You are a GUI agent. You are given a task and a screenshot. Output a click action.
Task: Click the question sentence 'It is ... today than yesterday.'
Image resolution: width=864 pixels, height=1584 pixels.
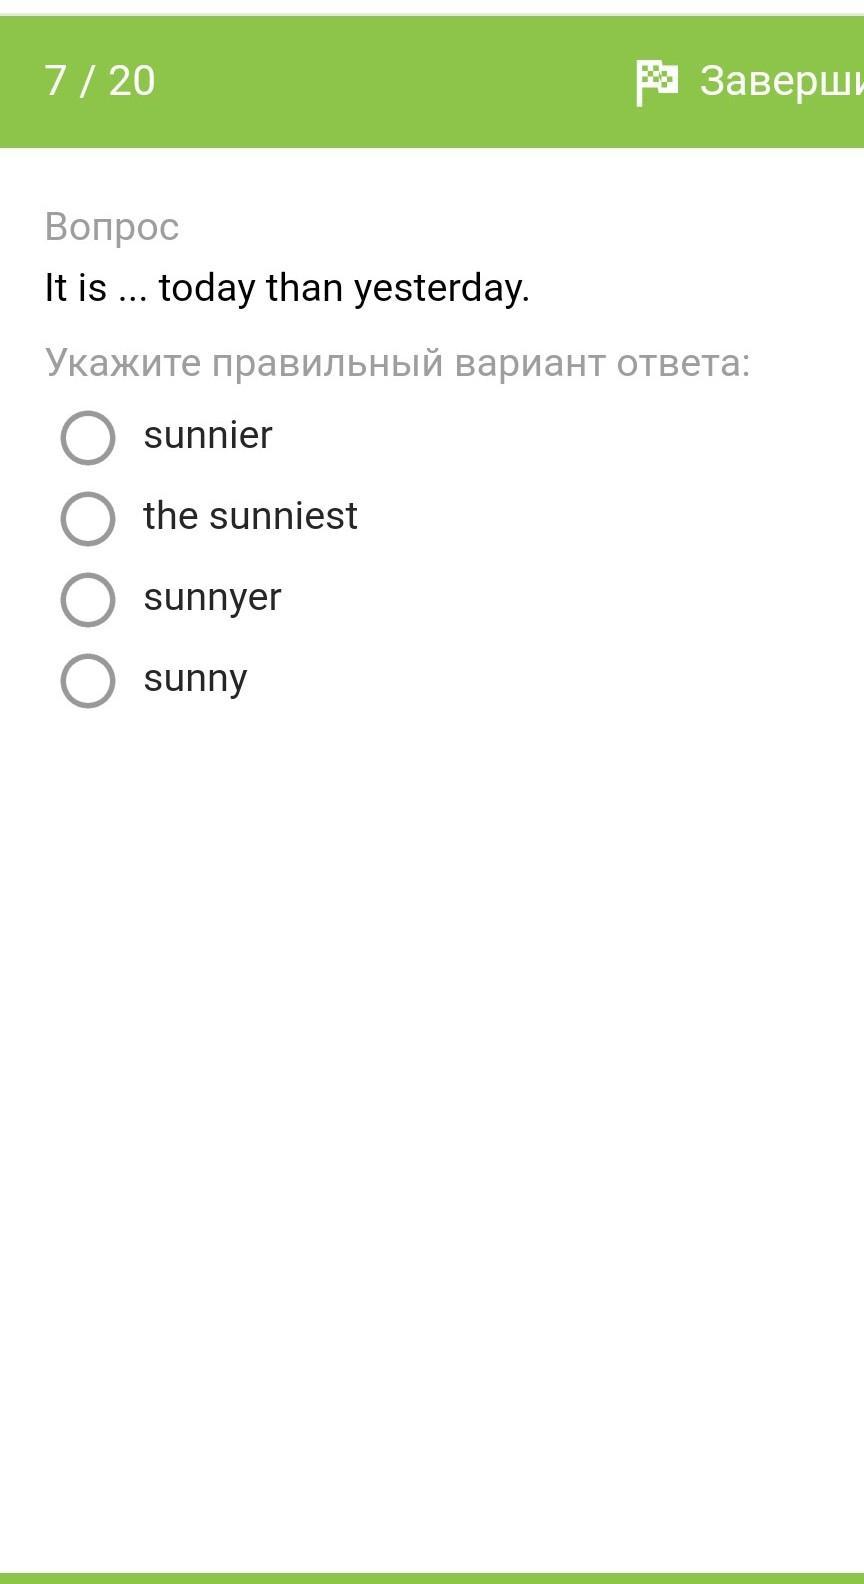tap(287, 288)
